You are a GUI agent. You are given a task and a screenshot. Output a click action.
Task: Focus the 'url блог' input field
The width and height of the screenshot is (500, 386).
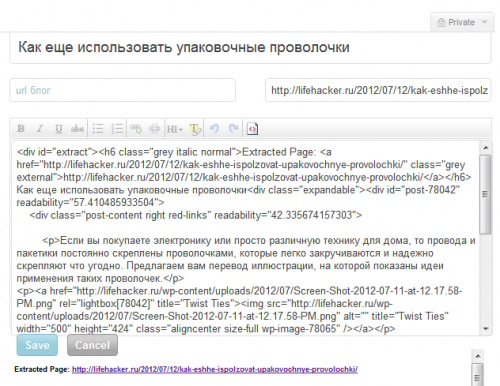[122, 90]
